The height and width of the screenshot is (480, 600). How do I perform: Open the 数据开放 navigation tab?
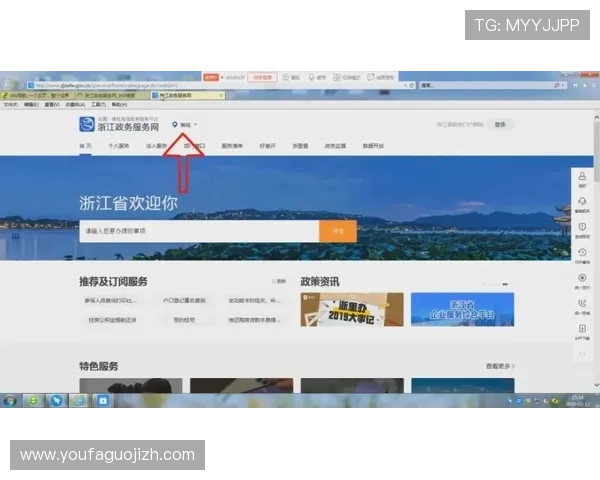[373, 146]
